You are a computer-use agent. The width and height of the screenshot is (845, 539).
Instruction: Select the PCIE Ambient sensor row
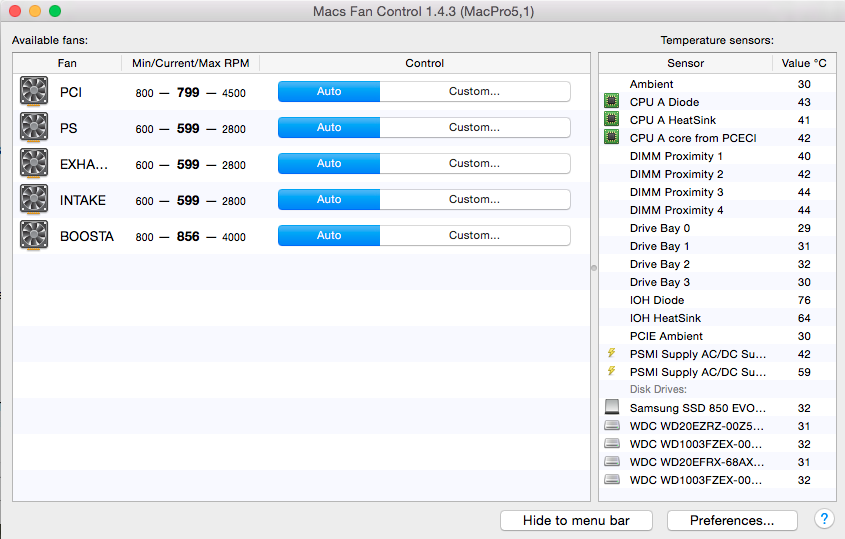(718, 336)
